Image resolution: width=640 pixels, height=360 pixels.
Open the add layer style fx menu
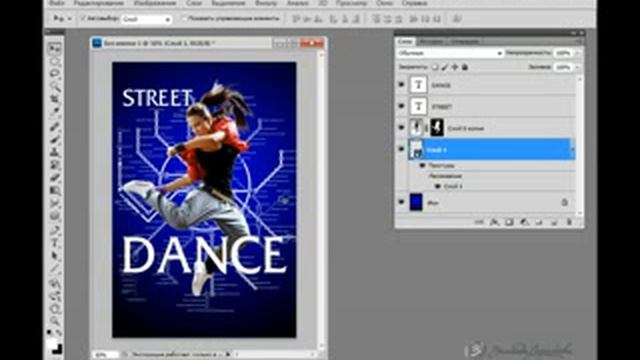[494, 222]
